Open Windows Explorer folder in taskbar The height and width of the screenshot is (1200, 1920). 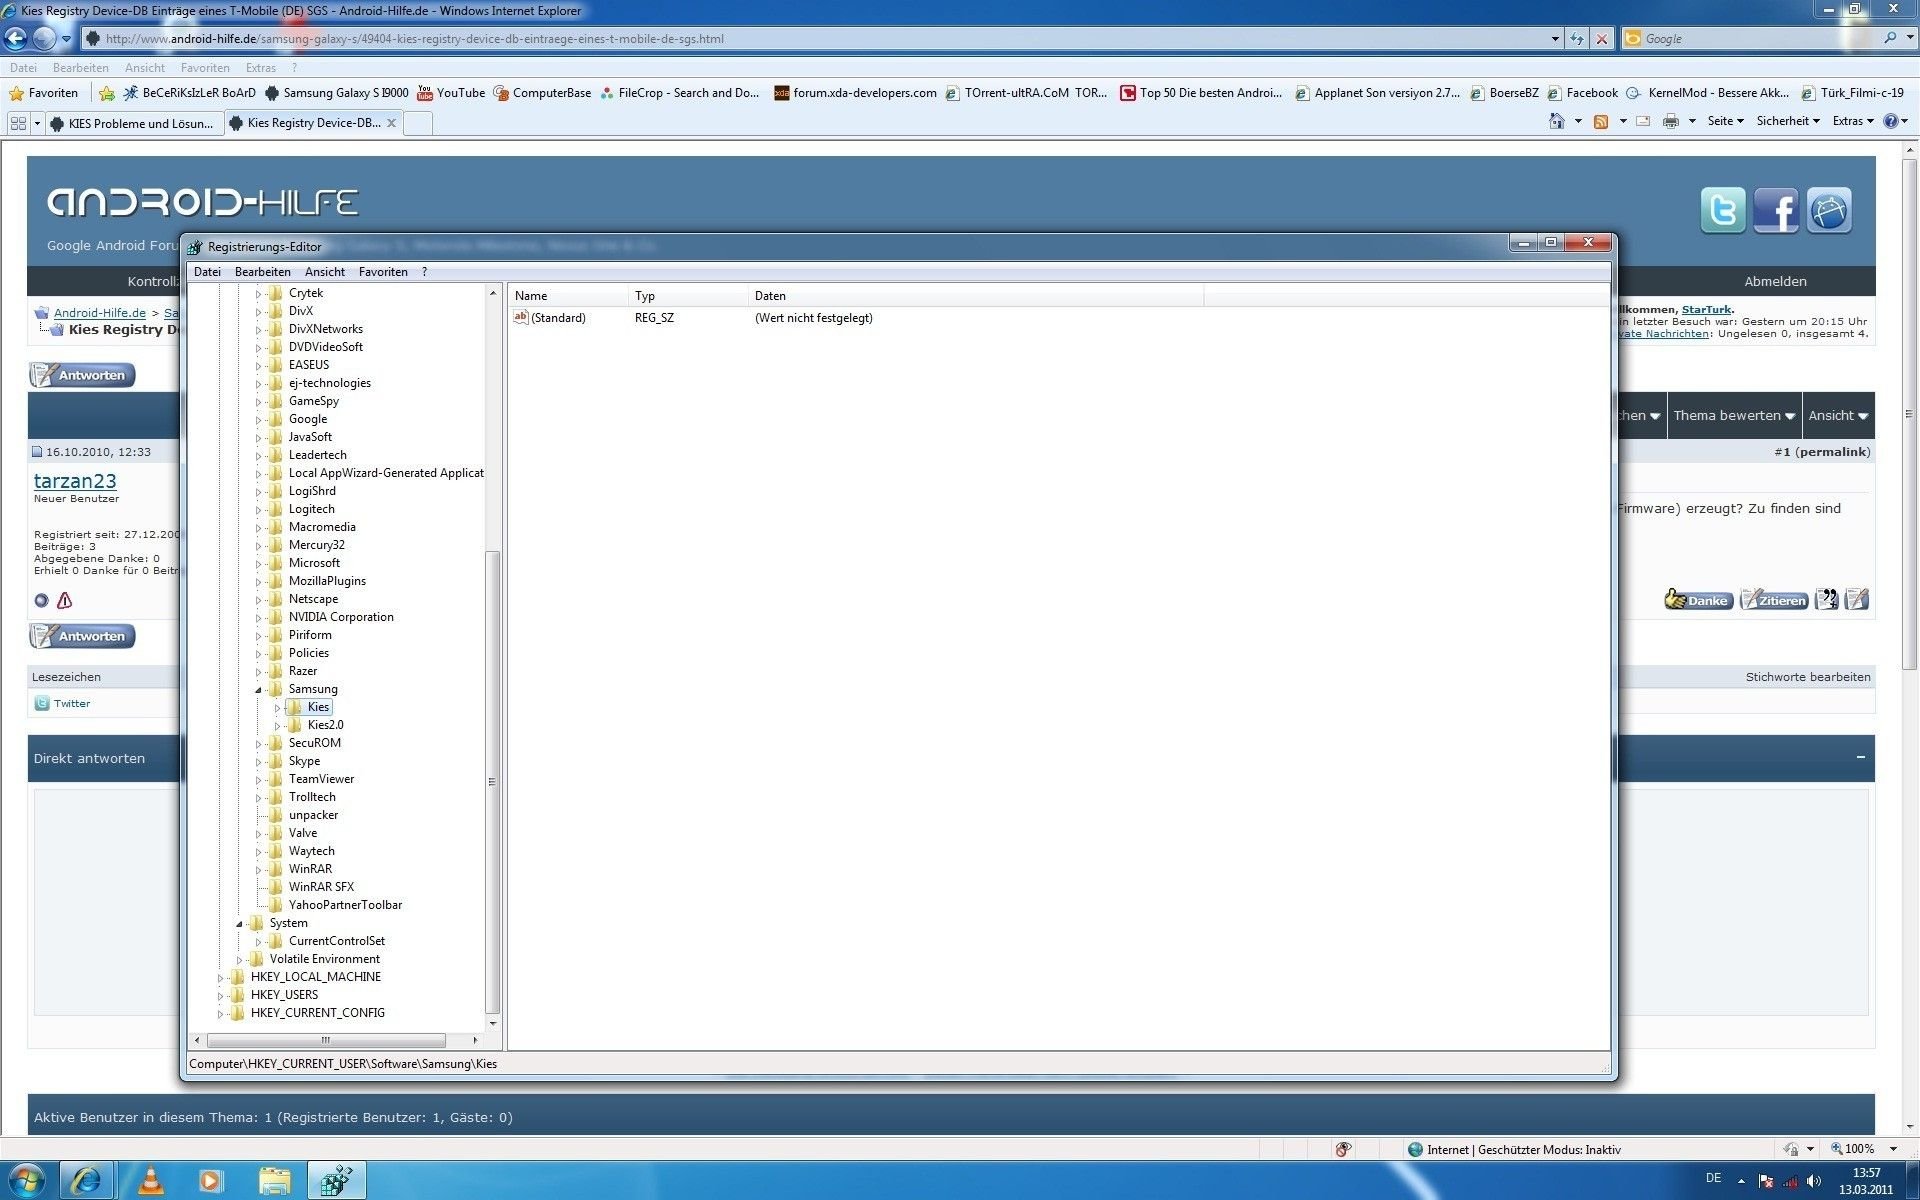coord(274,1181)
